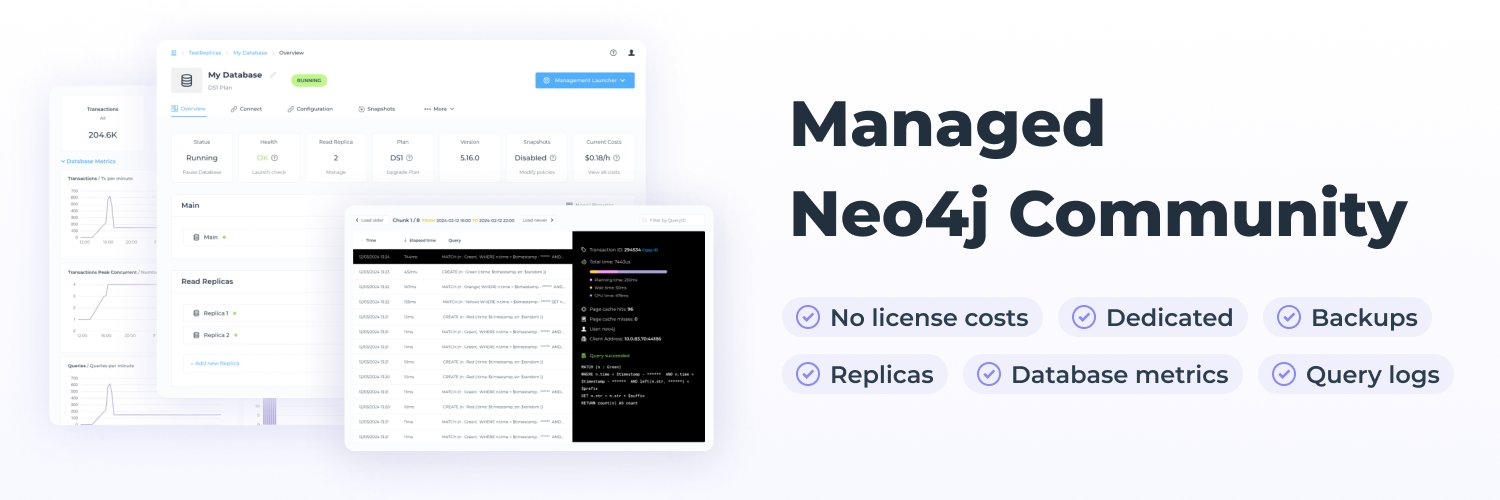
Task: Copy the Transaction ID via Copy ID
Action: (649, 250)
